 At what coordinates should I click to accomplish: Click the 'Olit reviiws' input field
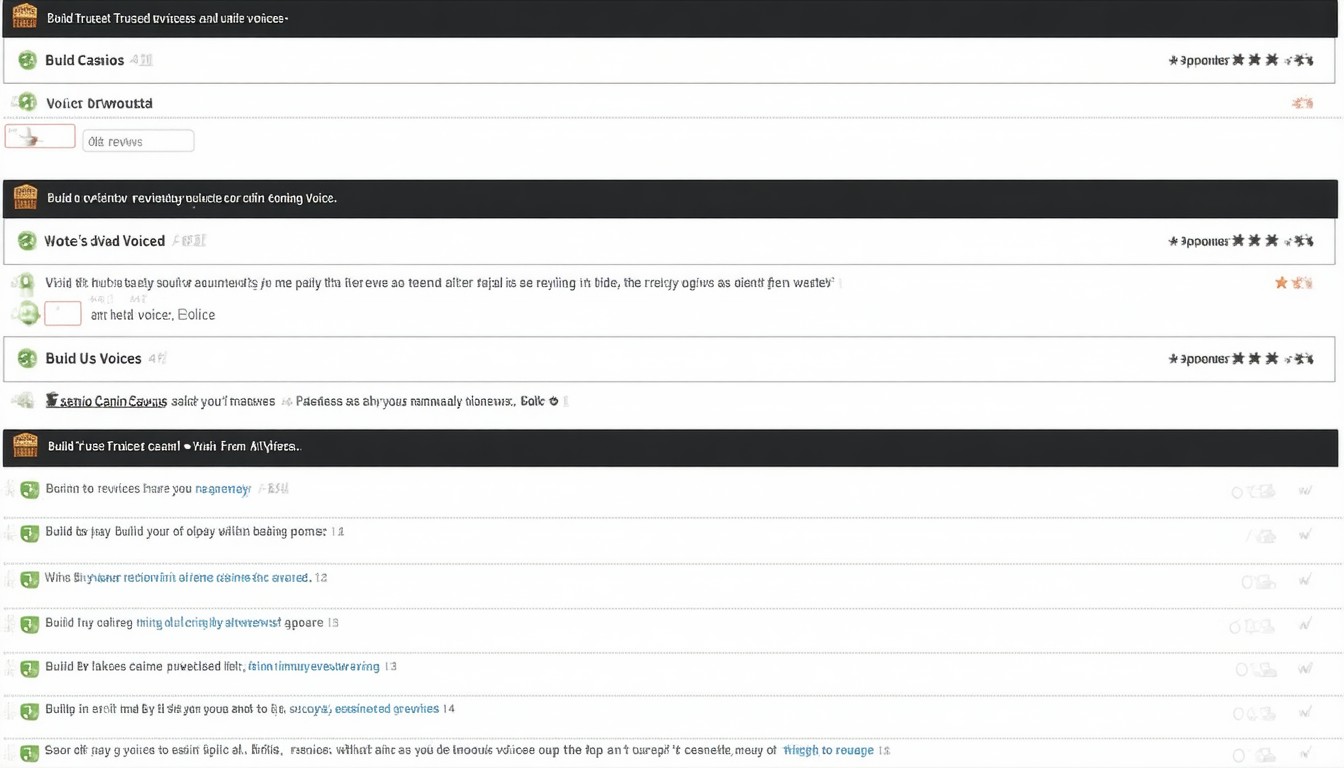click(138, 141)
